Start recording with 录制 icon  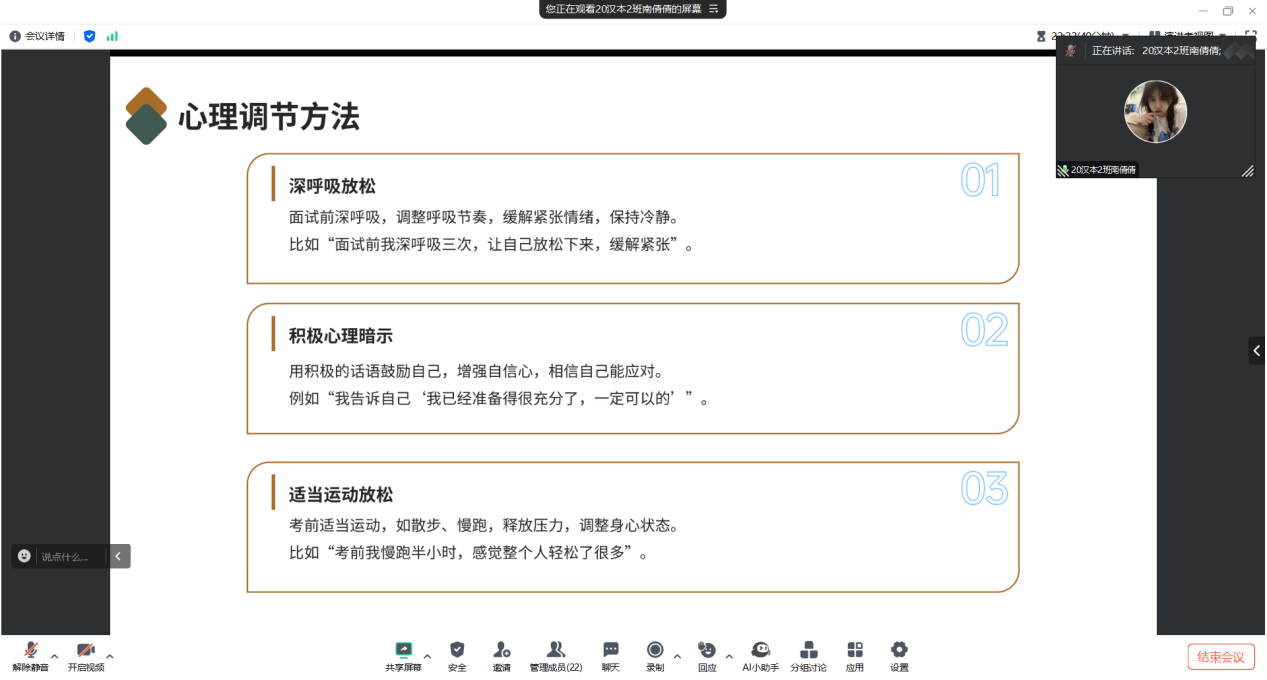click(655, 655)
